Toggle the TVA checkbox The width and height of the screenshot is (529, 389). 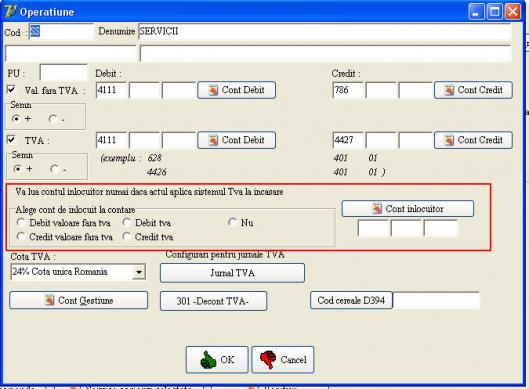11,139
